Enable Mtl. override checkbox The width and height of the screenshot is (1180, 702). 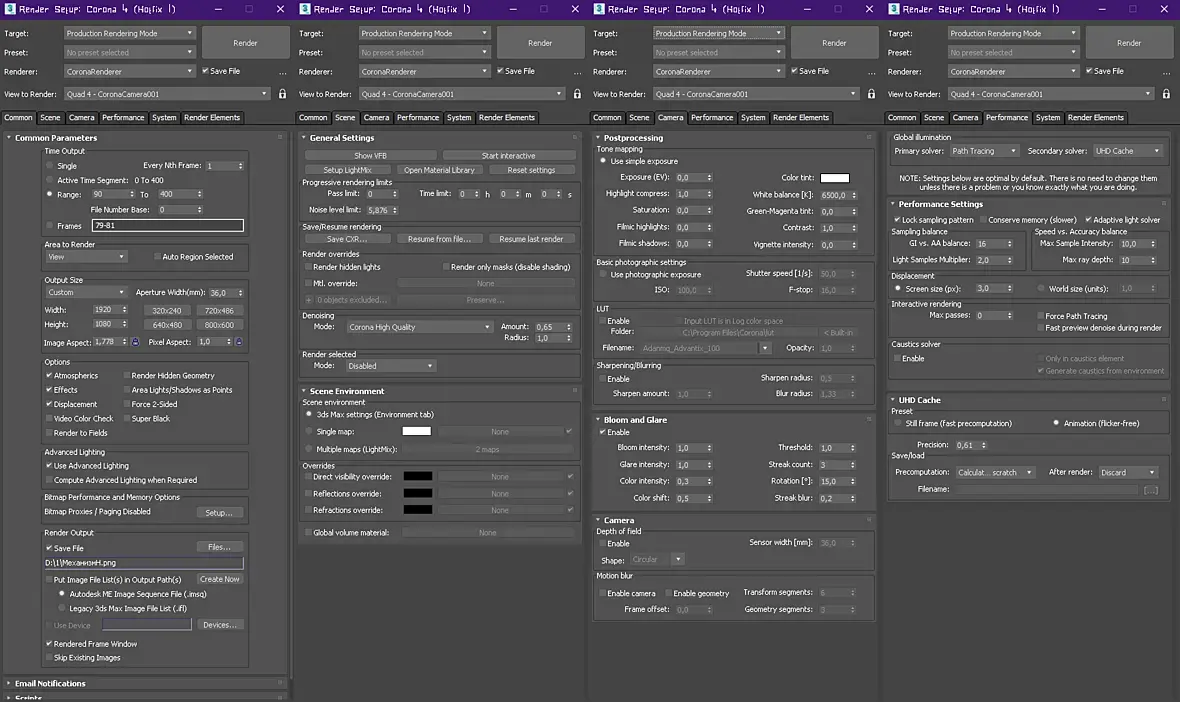[x=309, y=284]
